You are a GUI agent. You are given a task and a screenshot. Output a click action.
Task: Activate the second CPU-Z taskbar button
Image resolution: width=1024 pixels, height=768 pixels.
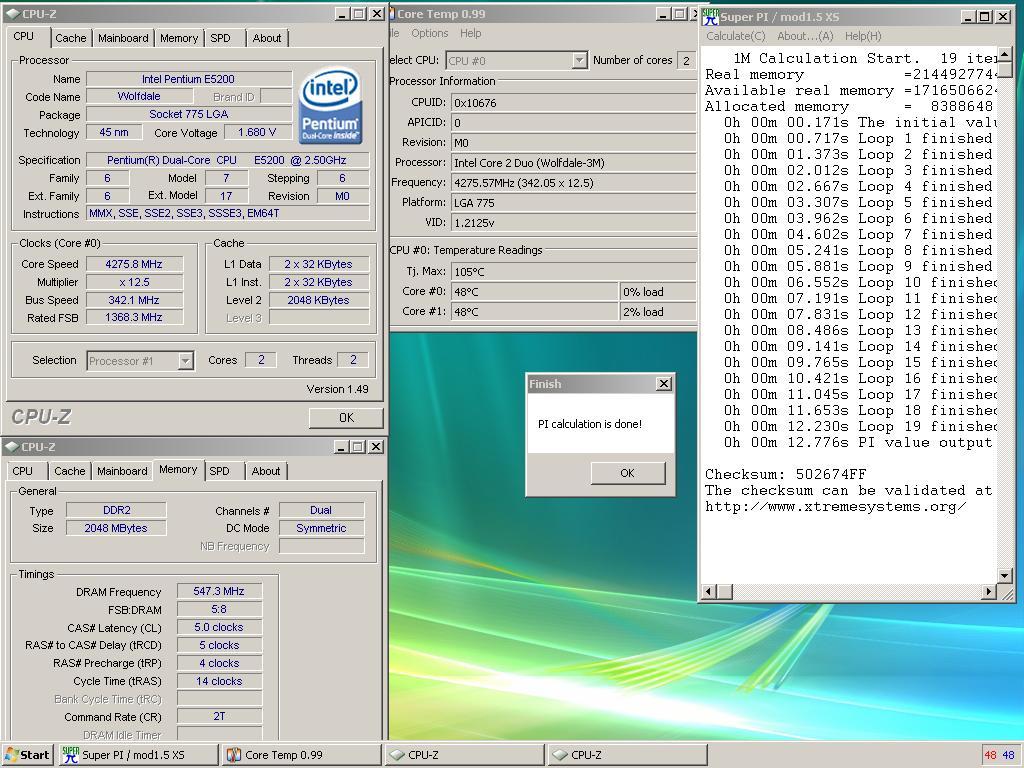tap(628, 755)
